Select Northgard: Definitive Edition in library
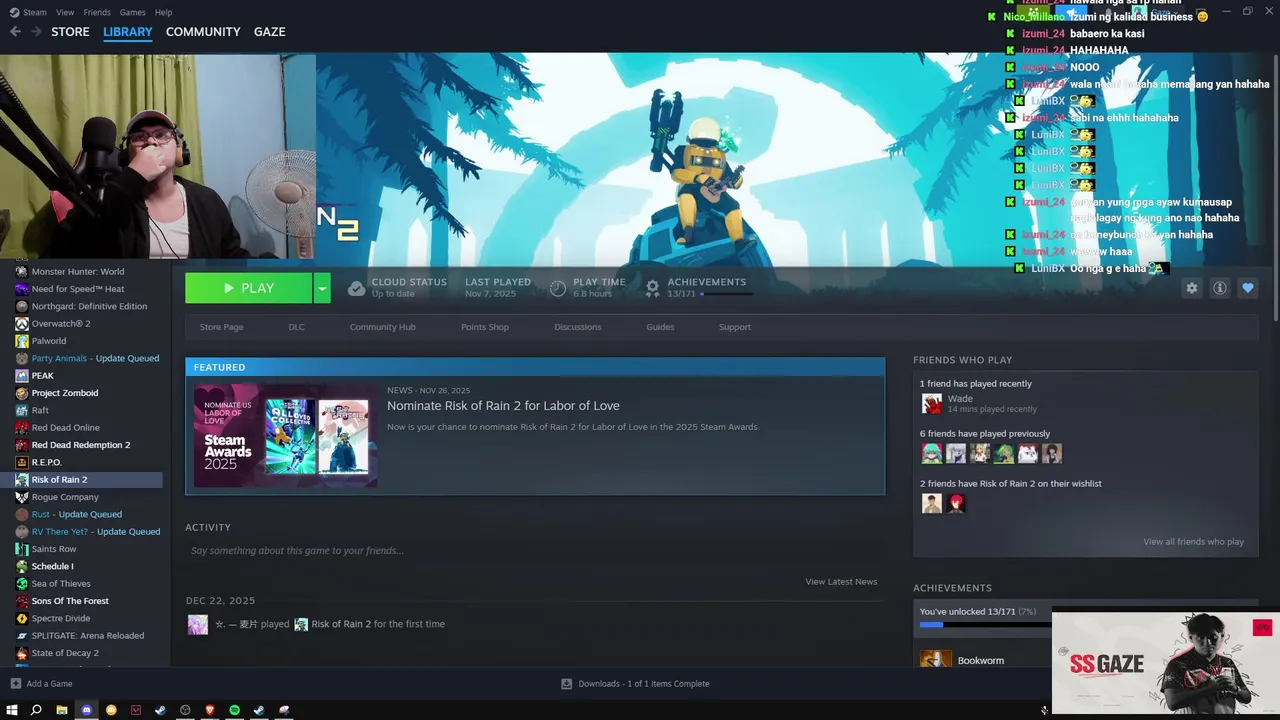The image size is (1280, 720). (x=89, y=306)
